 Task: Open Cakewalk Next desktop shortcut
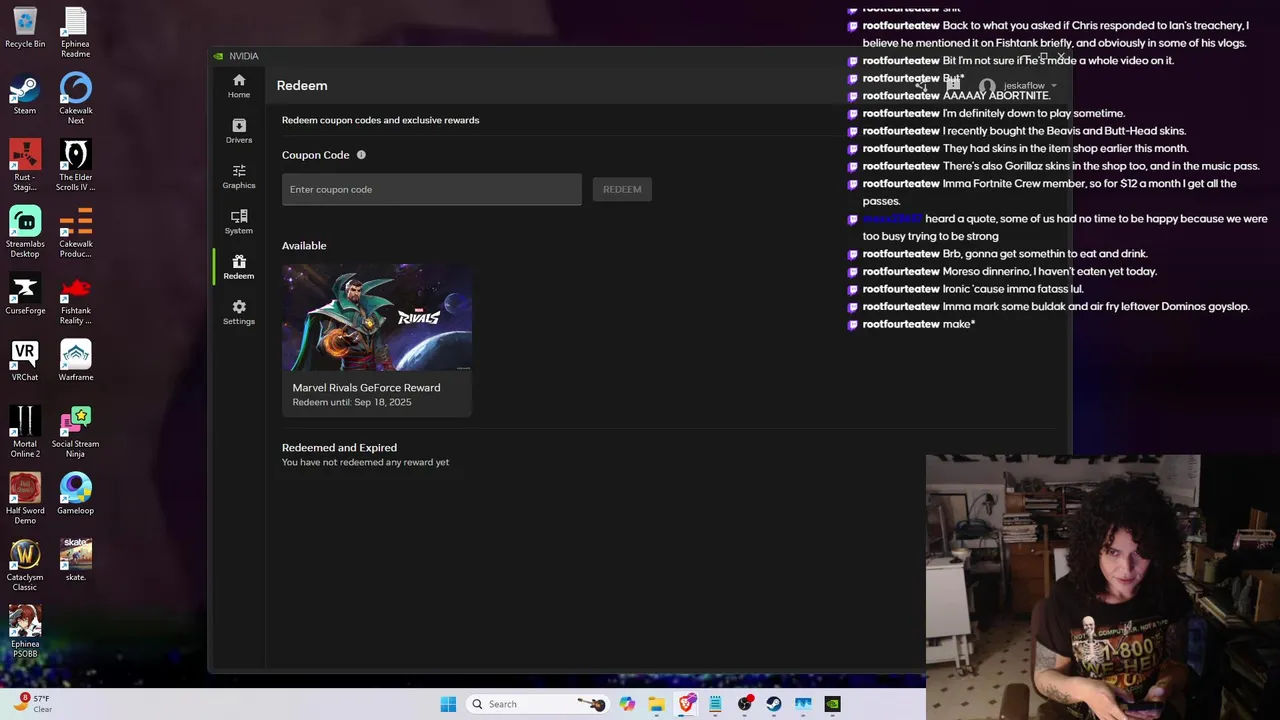pos(75,98)
